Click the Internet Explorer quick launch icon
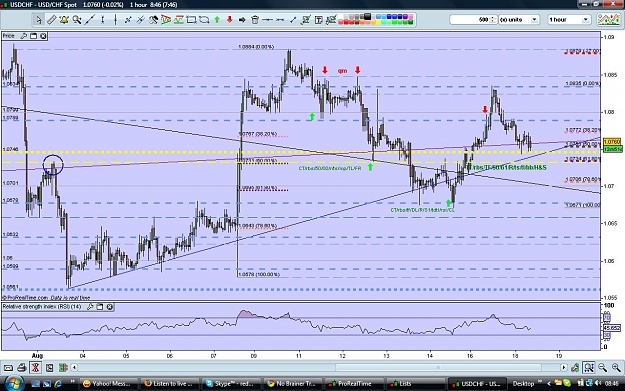The width and height of the screenshot is (625, 391). (58, 384)
